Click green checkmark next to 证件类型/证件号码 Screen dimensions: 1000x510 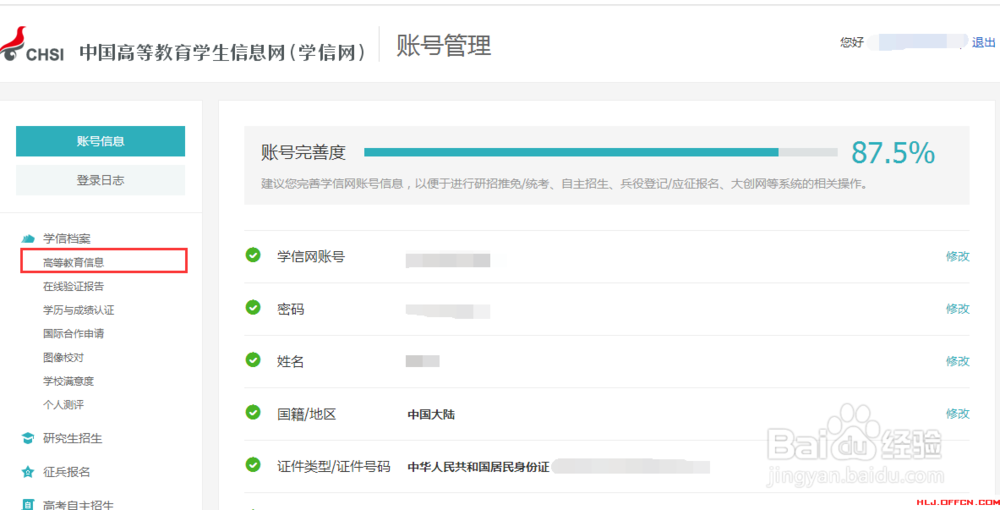point(253,465)
